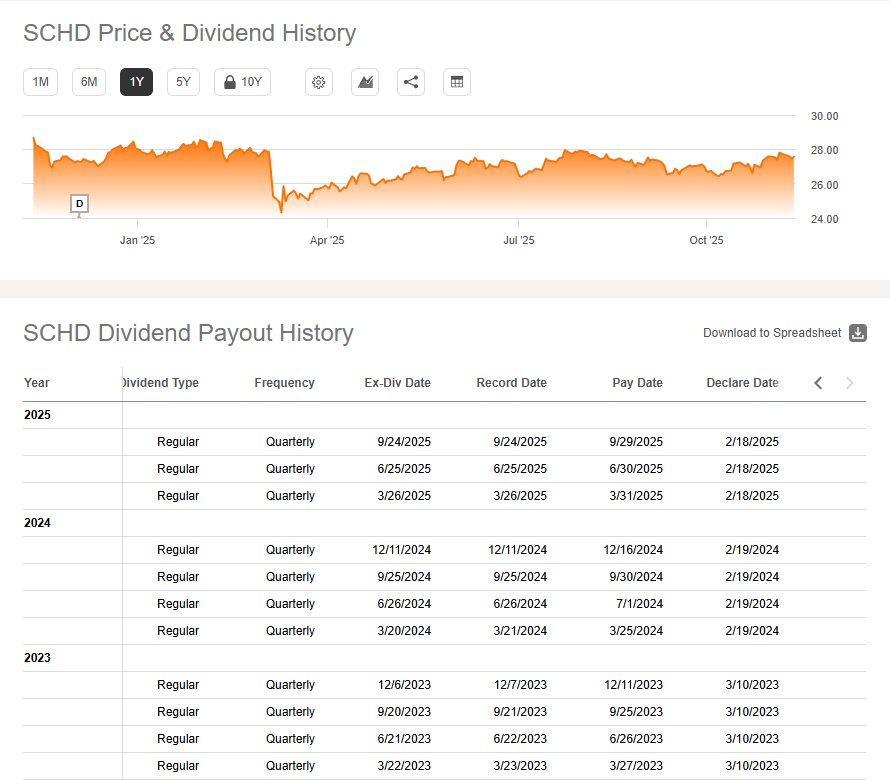Click ex-div date 9/20/2023
890x780 pixels.
tap(404, 712)
